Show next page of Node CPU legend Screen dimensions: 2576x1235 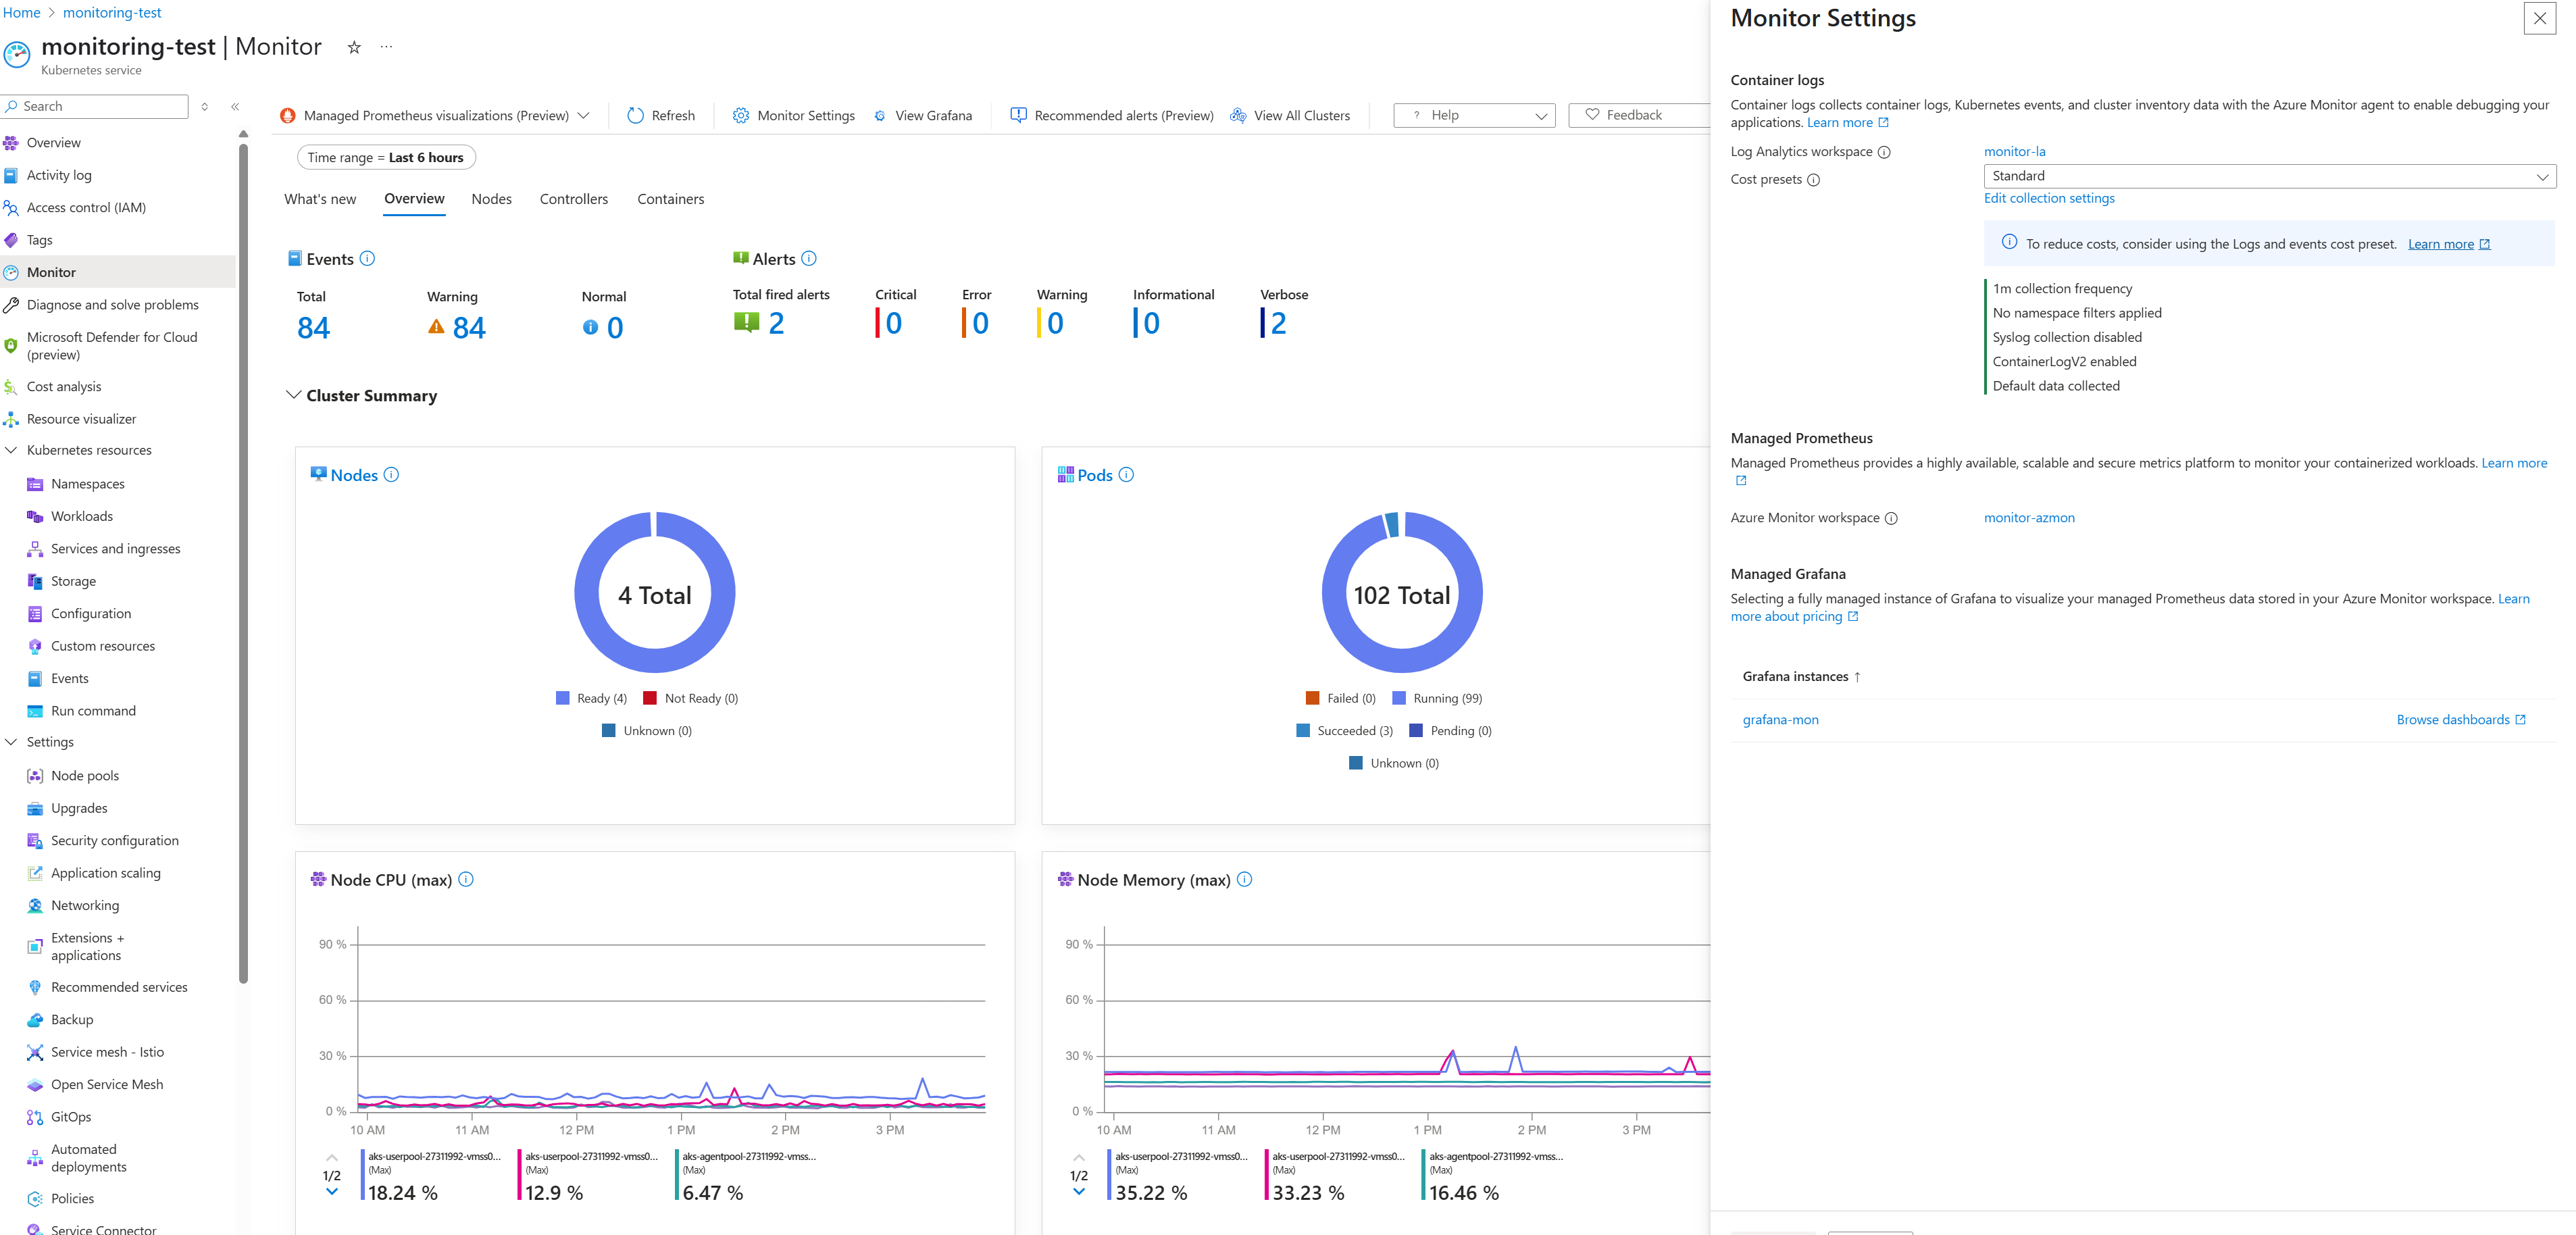332,1191
